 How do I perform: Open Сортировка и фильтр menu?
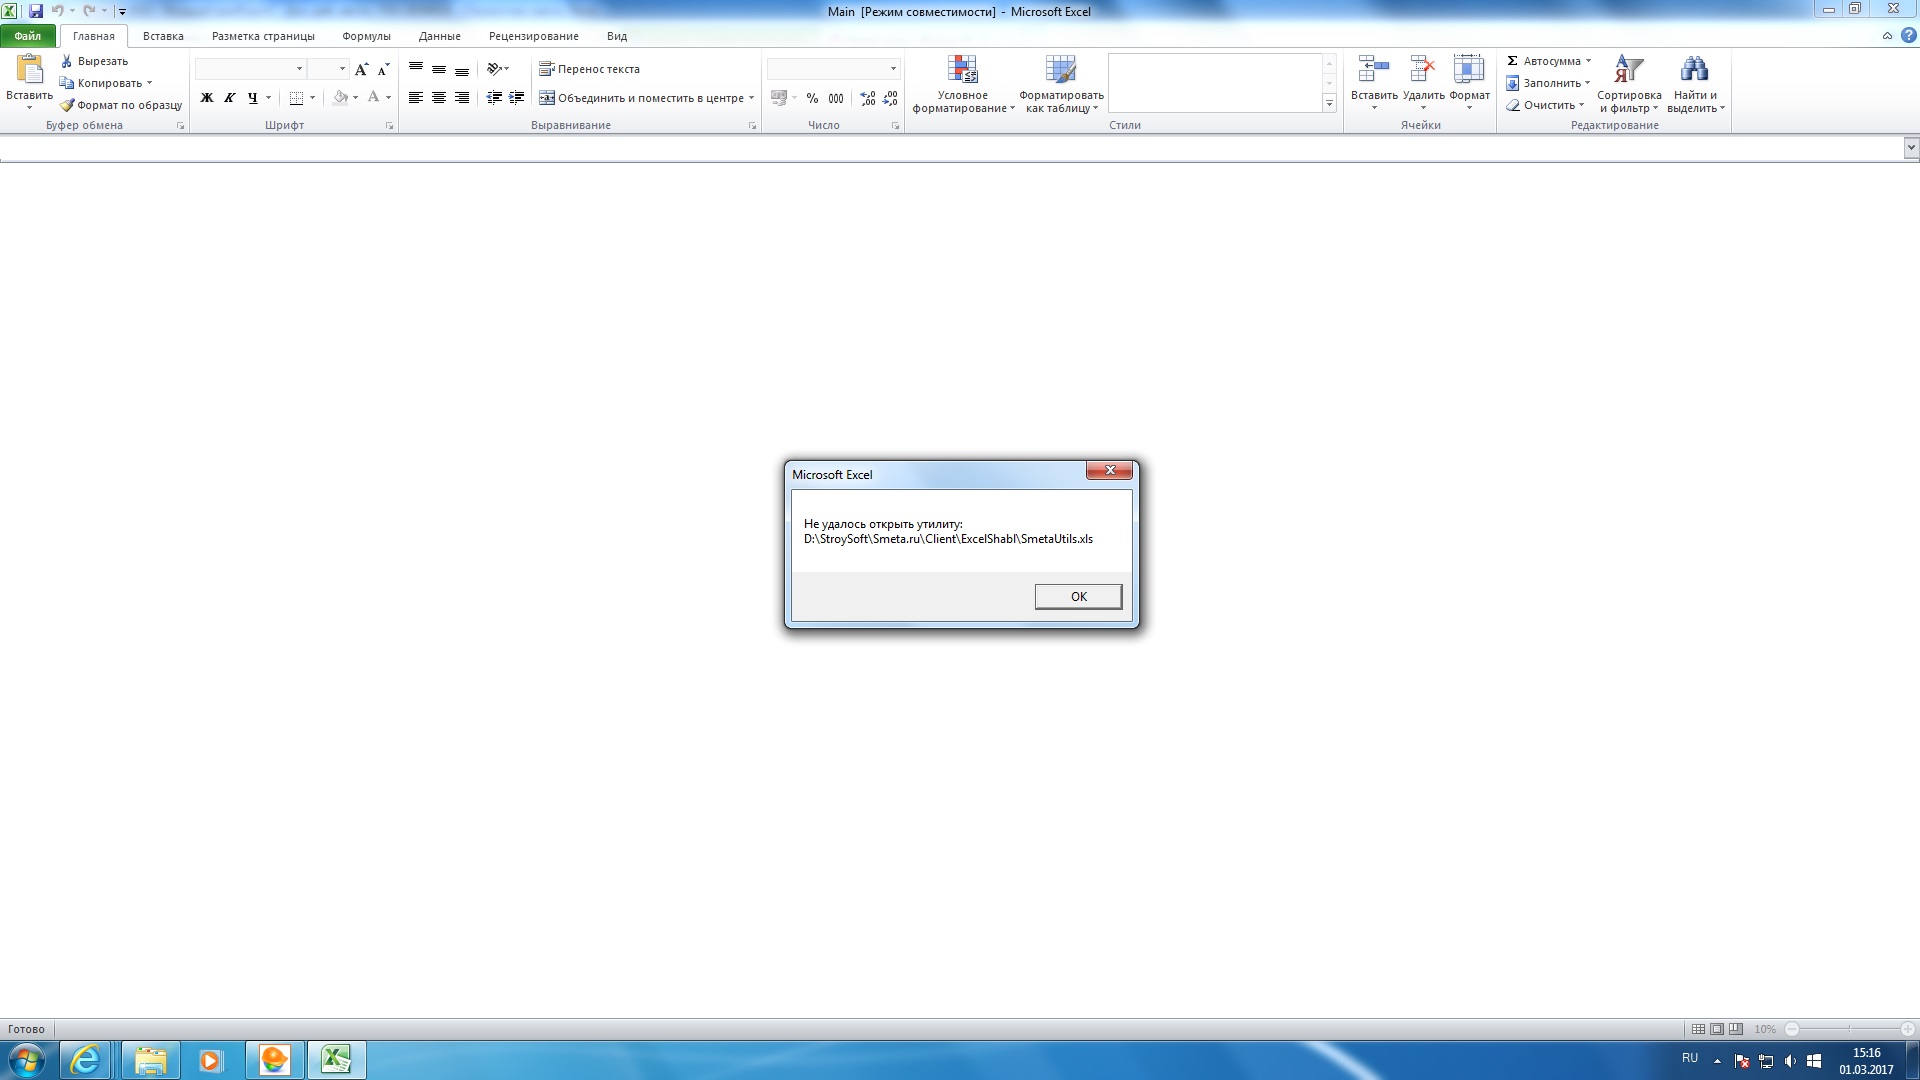tap(1629, 84)
